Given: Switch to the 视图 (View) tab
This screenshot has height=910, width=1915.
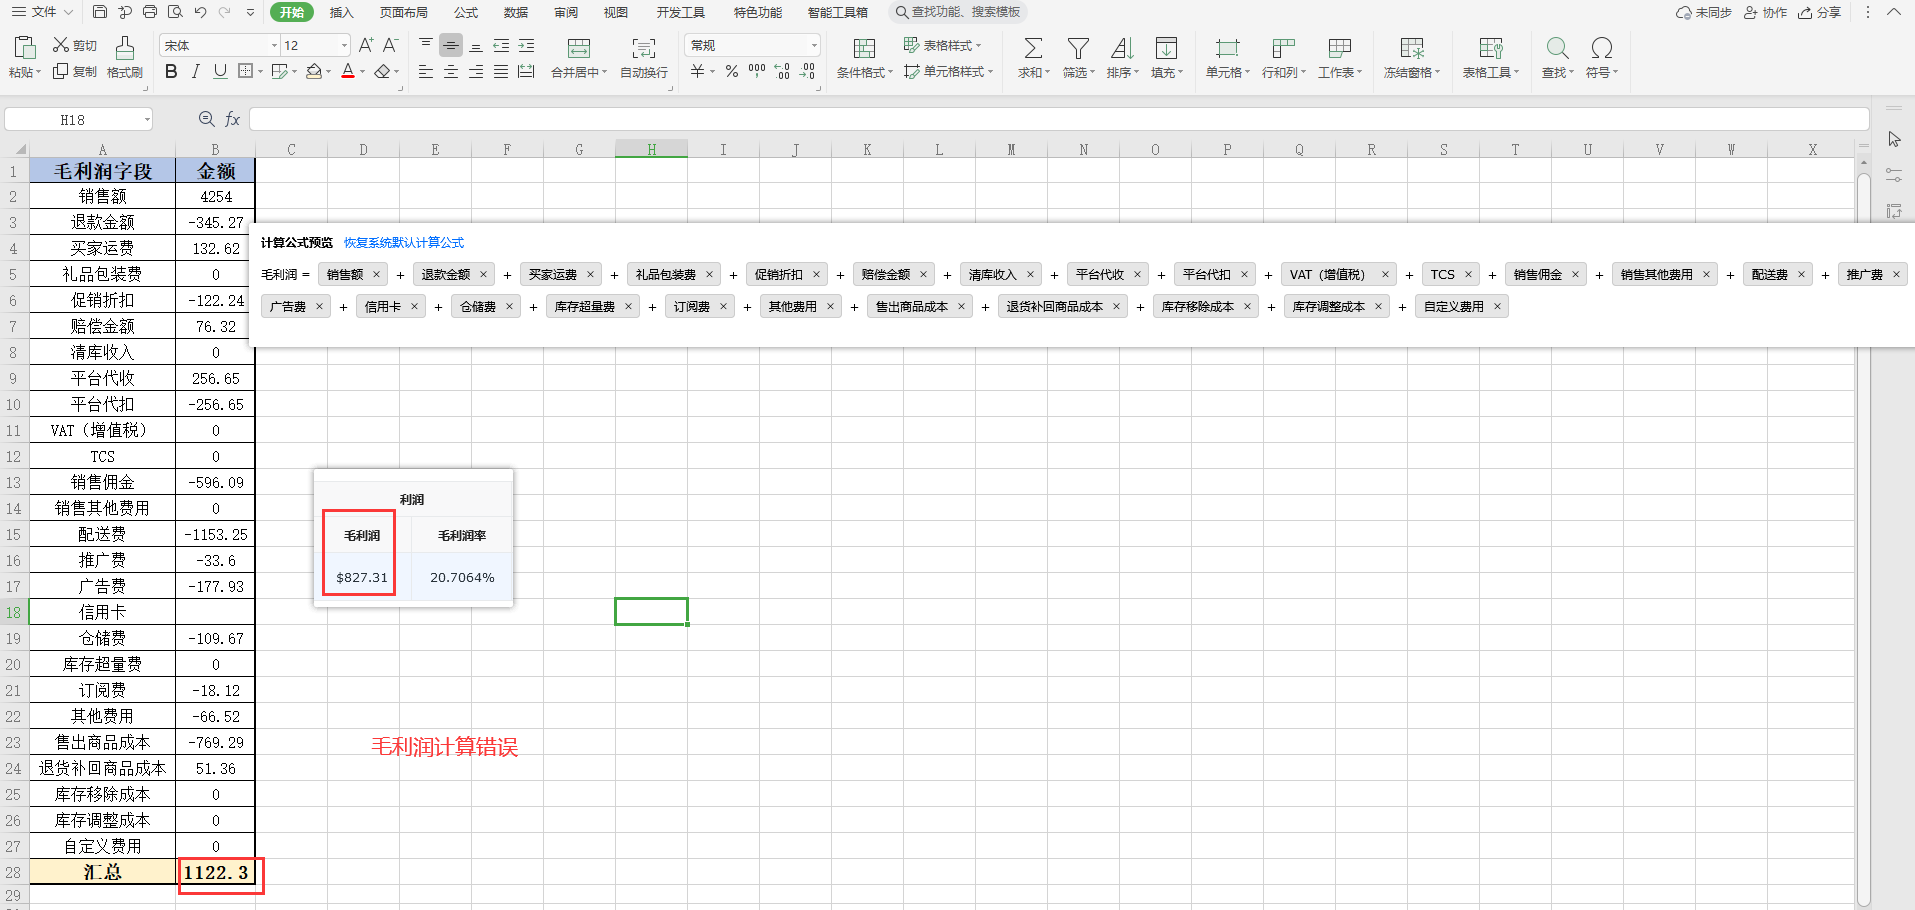Looking at the screenshot, I should [616, 12].
